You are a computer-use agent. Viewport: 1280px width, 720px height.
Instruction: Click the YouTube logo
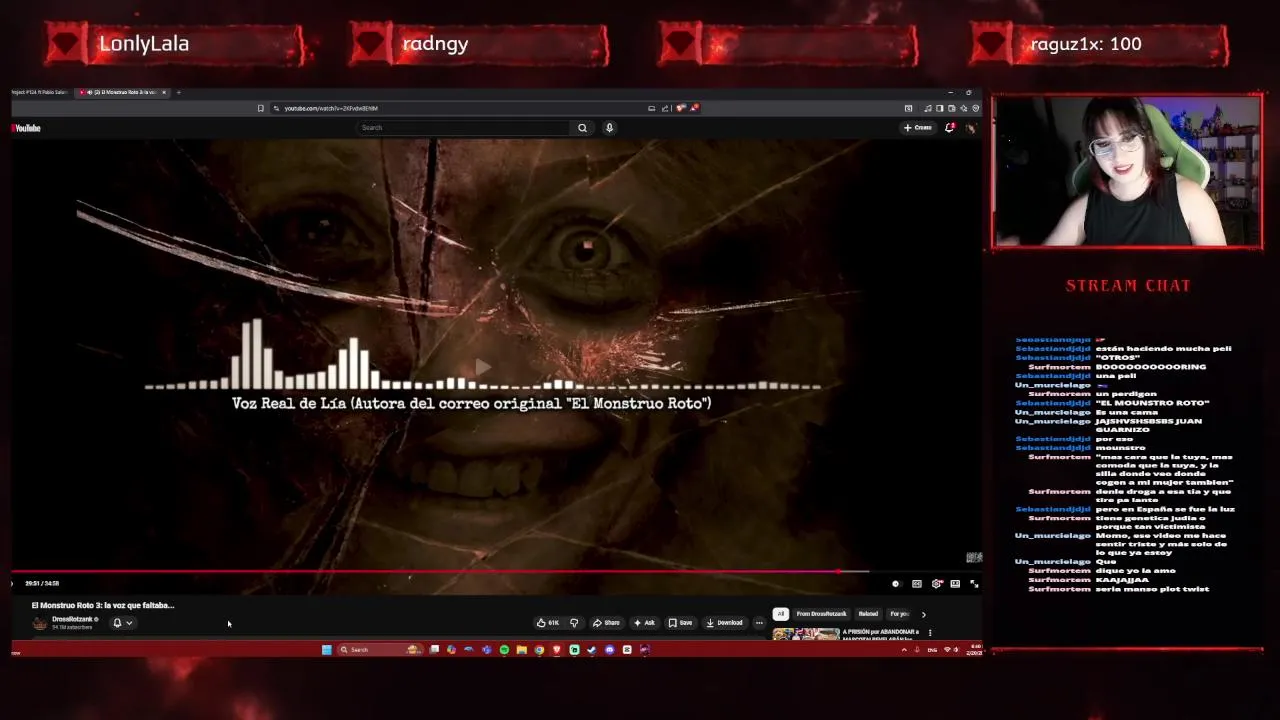click(27, 128)
